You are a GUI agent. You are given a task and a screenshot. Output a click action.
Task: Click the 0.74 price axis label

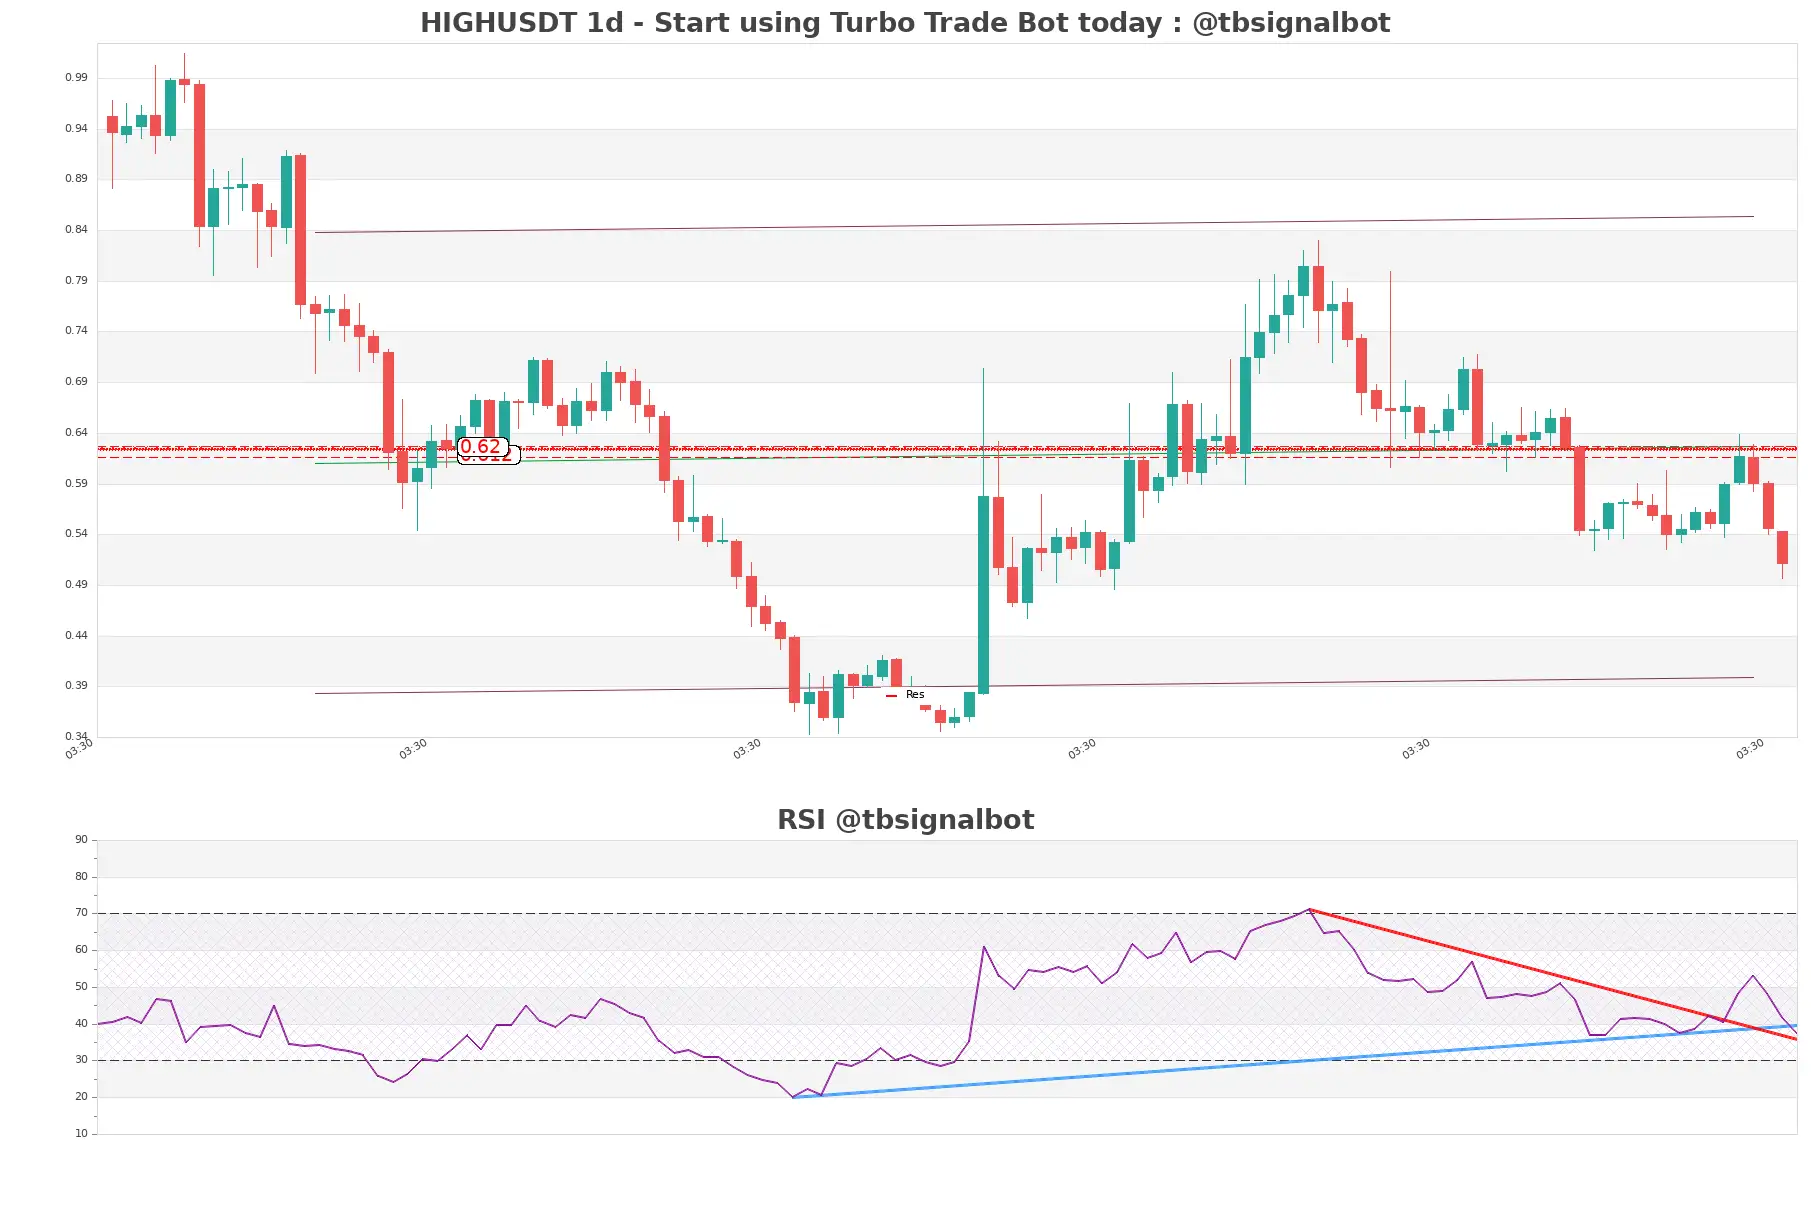[77, 330]
